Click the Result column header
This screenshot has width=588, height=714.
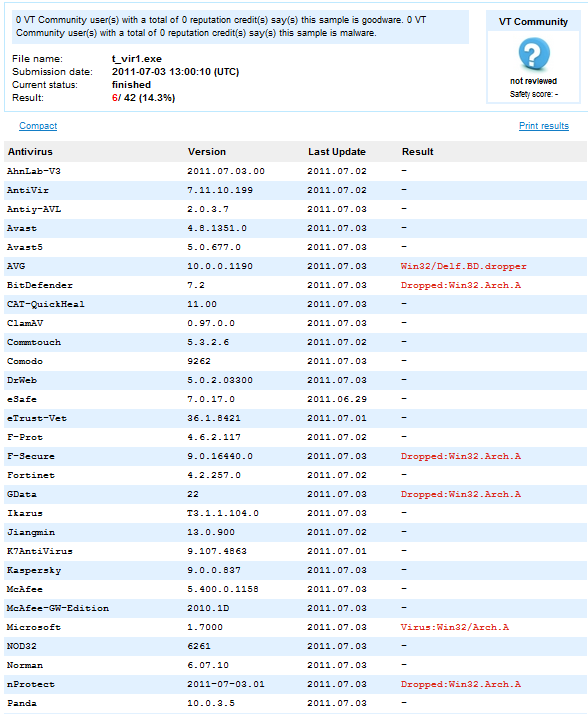point(418,152)
